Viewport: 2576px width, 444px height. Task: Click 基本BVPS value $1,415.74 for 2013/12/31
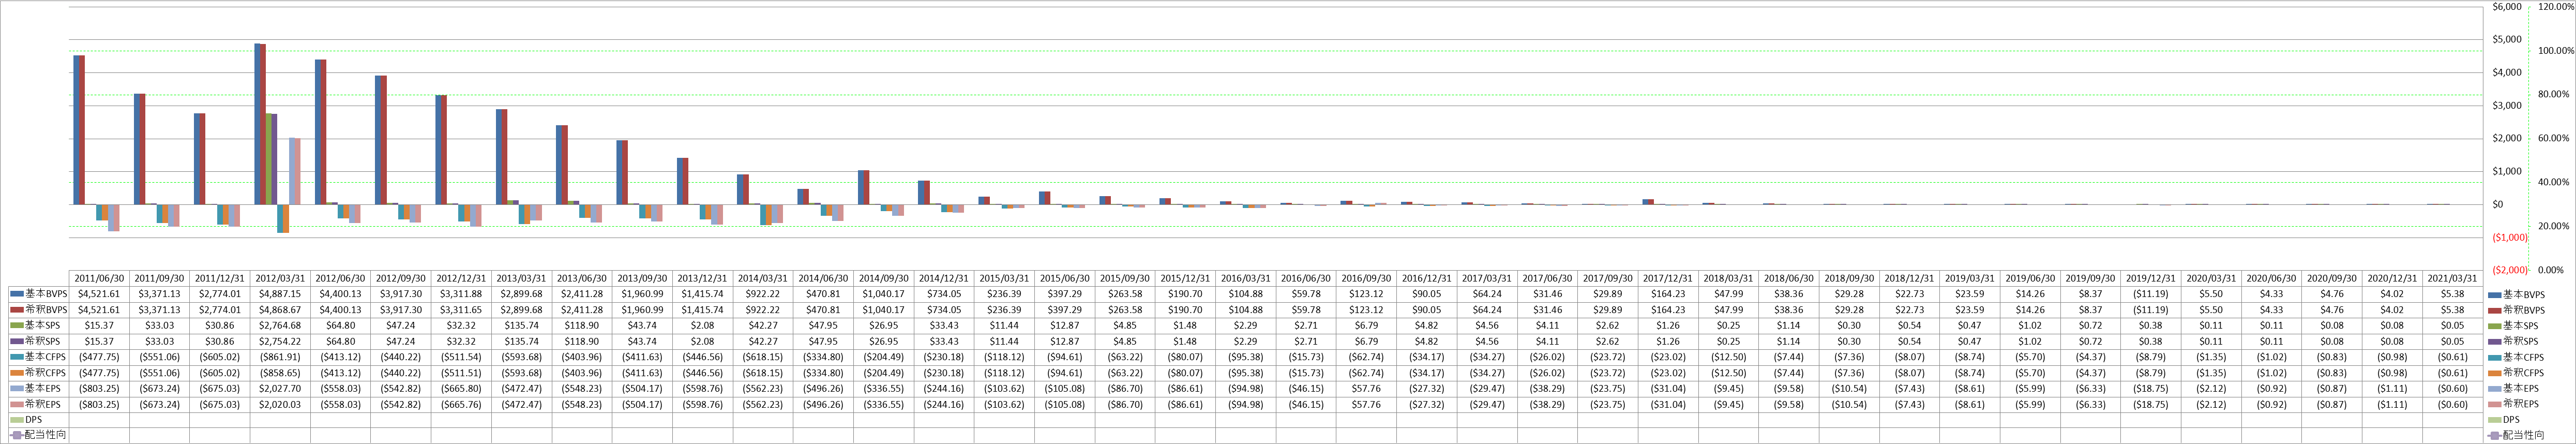point(702,294)
